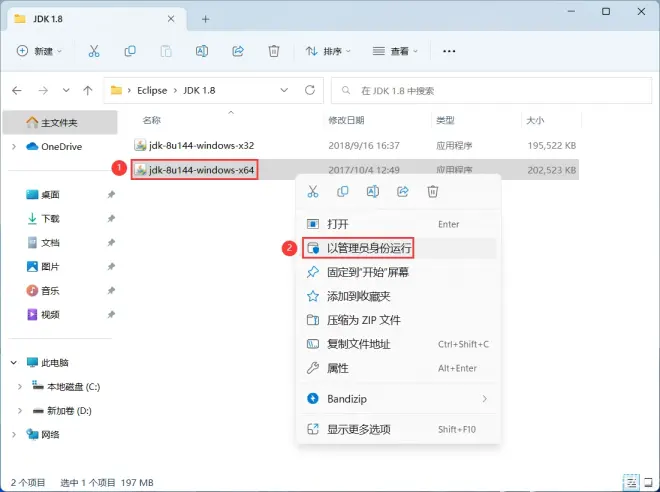Screen dimensions: 660x492
Task: Click the Cut scissors icon in the context menu
Action: (313, 191)
